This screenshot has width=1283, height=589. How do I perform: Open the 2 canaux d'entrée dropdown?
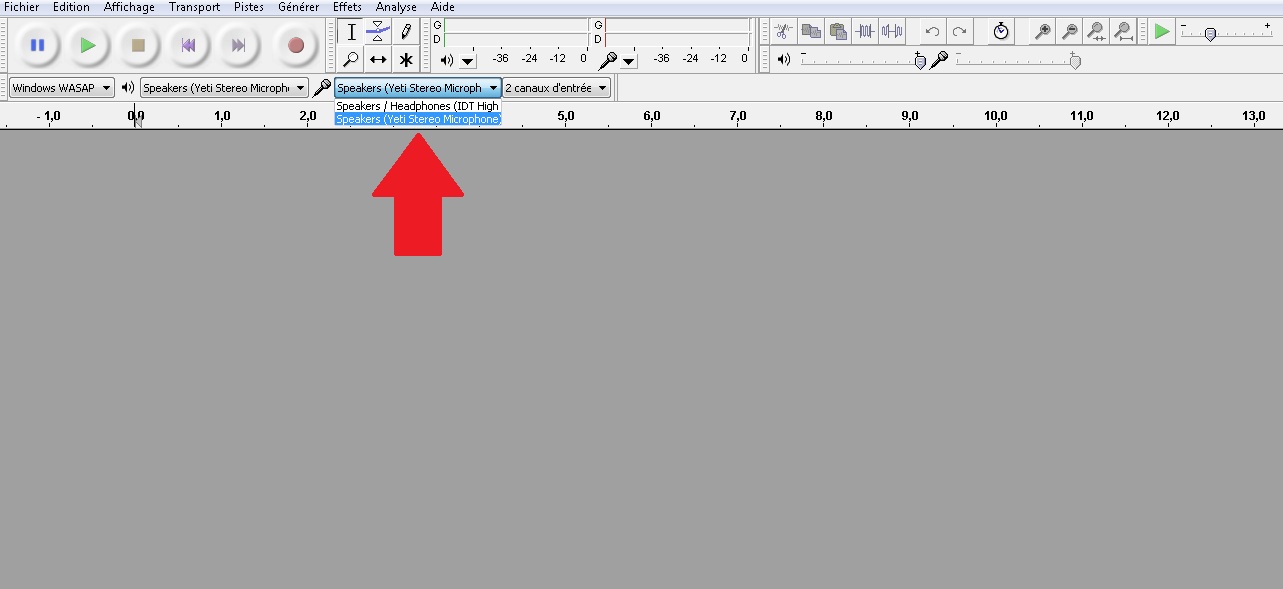click(x=556, y=88)
